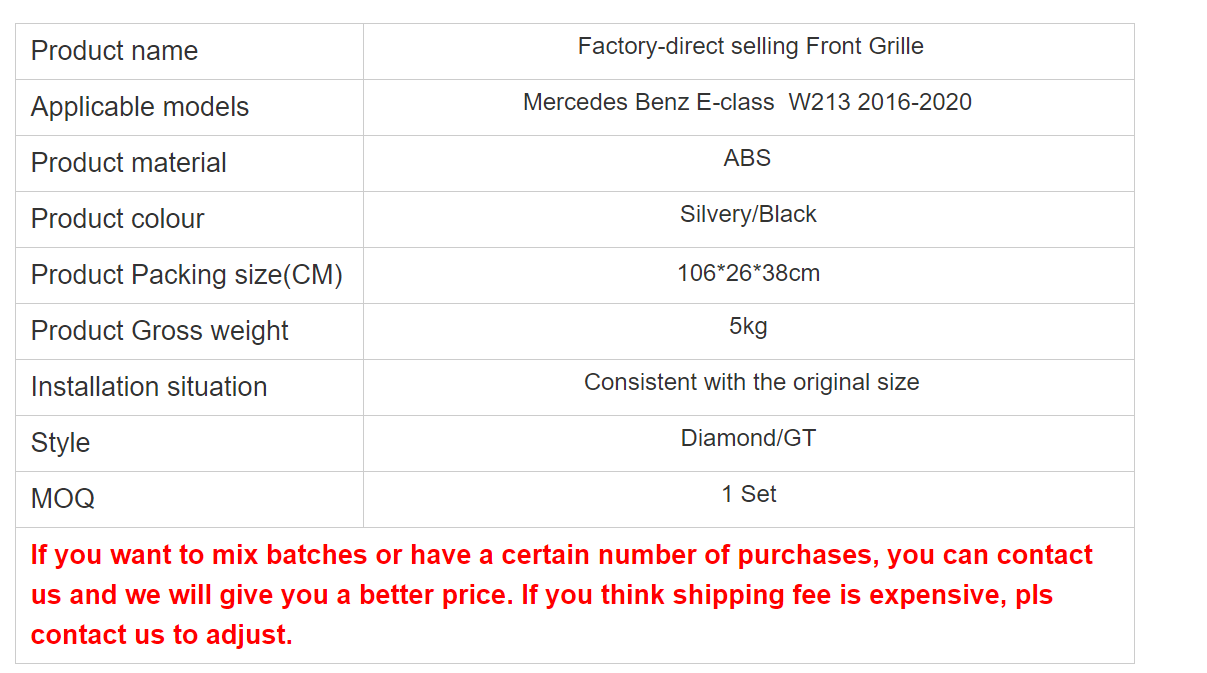Click the 'MOQ' row label
Image resolution: width=1207 pixels, height=673 pixels.
point(63,499)
